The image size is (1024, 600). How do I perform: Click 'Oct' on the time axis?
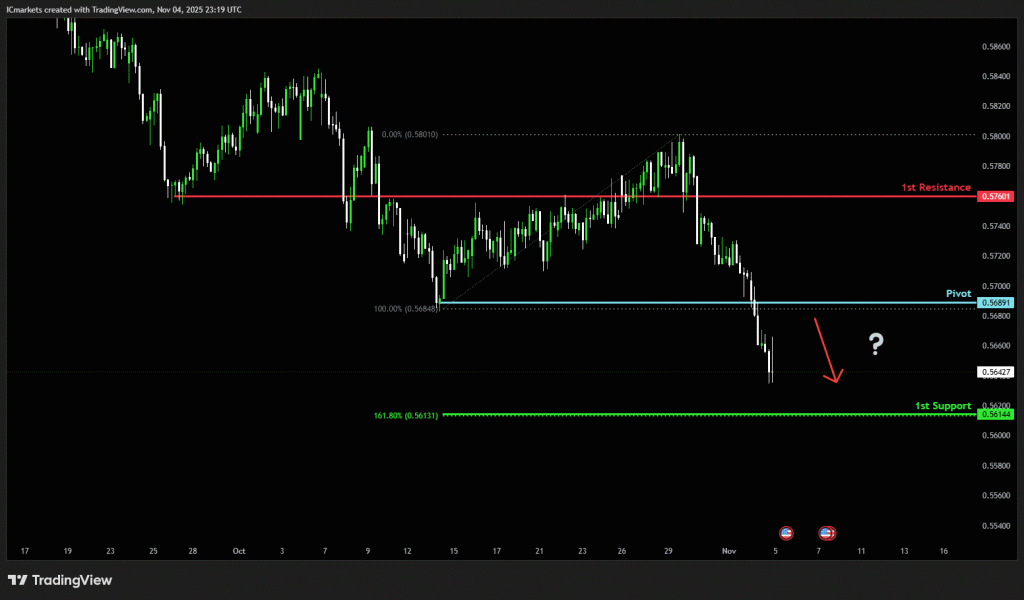pyautogui.click(x=238, y=551)
